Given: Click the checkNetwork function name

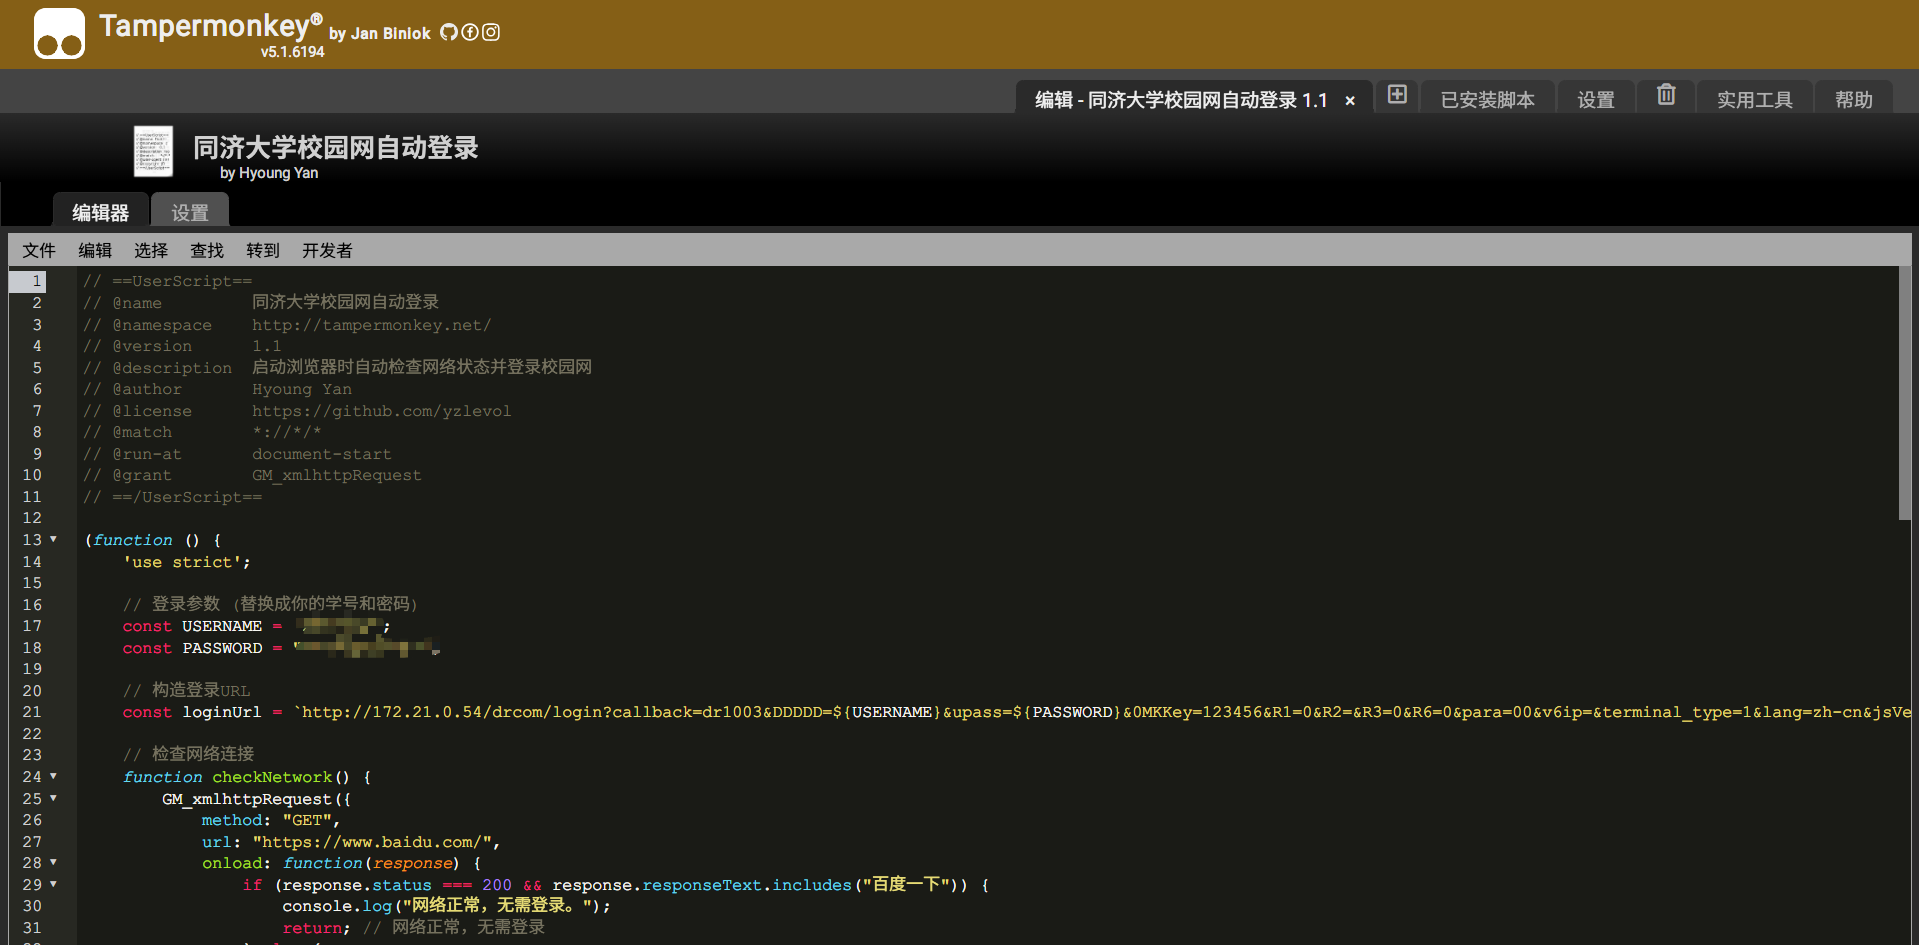Looking at the screenshot, I should coord(272,777).
